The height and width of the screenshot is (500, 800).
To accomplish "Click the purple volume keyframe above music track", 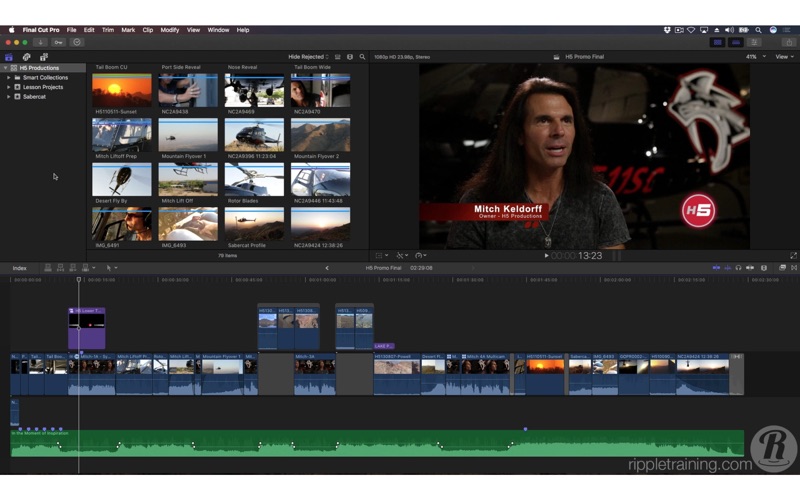I will [526, 429].
